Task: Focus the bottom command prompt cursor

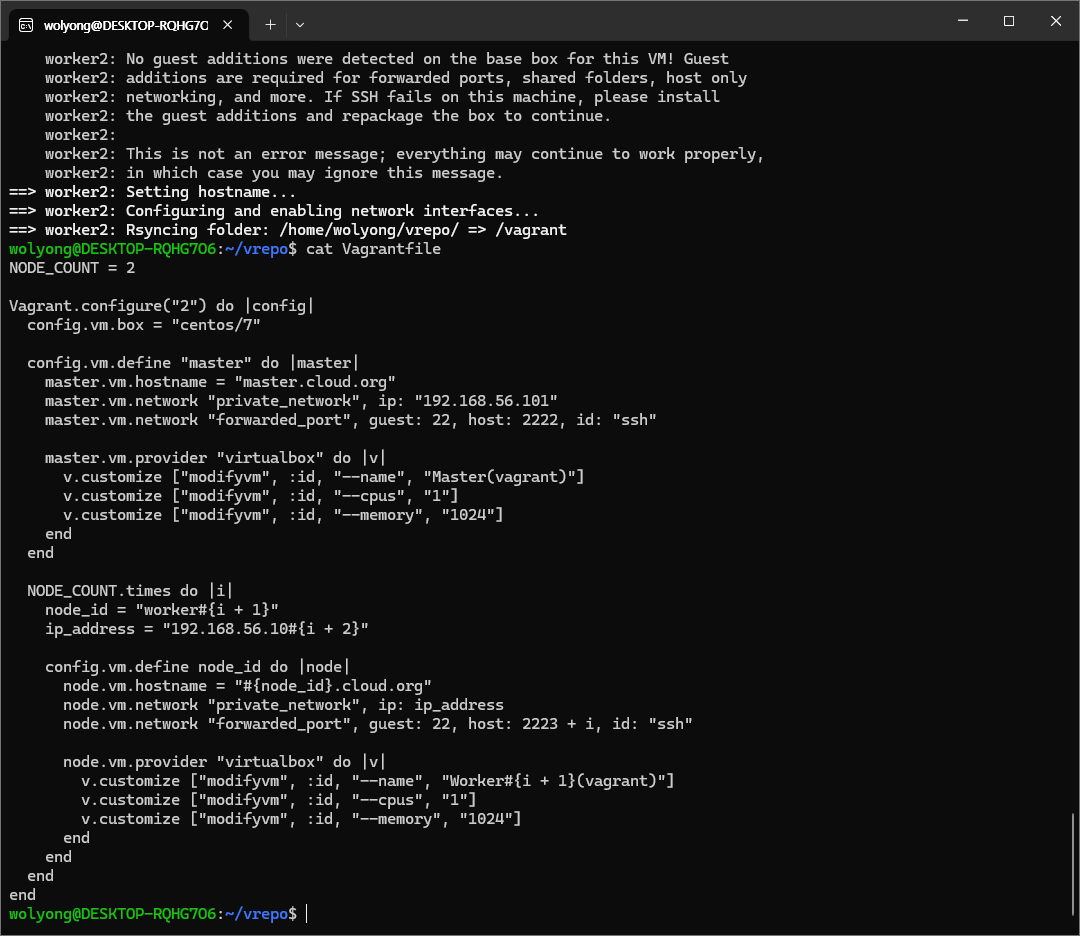Action: click(x=308, y=914)
